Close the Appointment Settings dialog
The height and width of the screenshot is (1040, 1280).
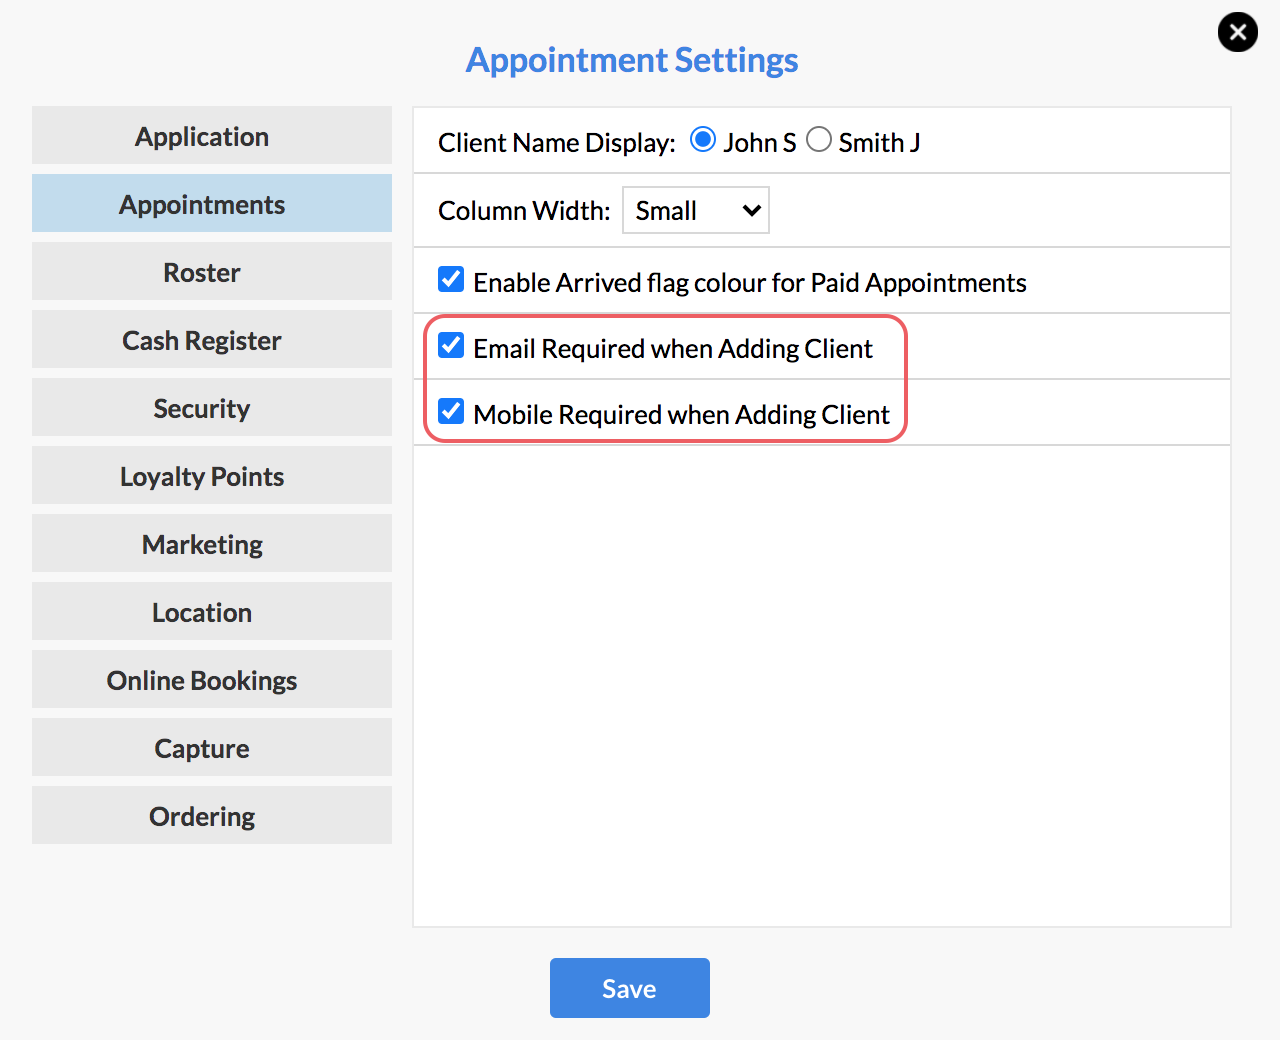click(1237, 32)
